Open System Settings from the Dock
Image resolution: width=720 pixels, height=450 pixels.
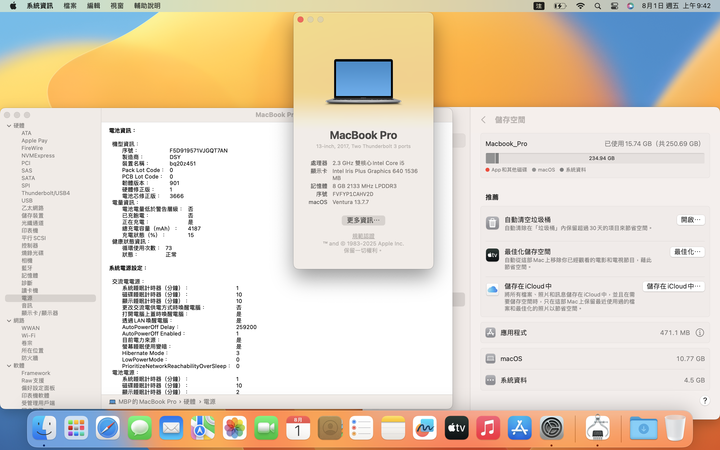(551, 428)
